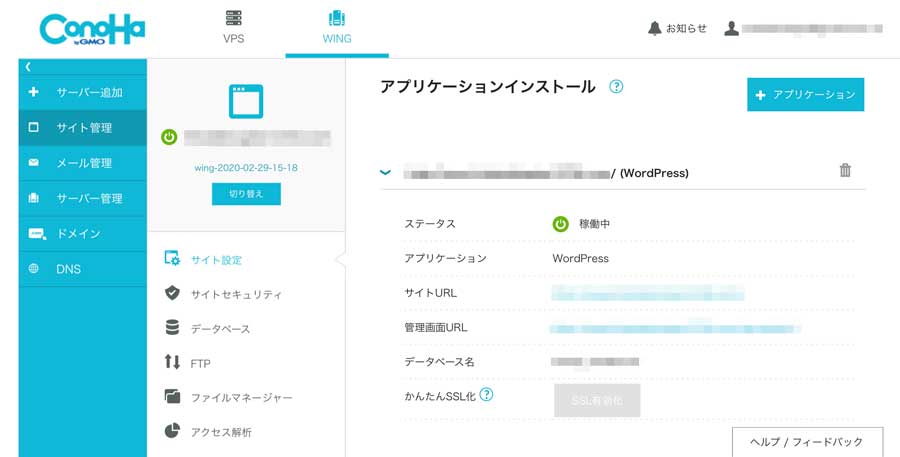Open help icon beside かんたんSSL化
This screenshot has width=900, height=457.
486,394
